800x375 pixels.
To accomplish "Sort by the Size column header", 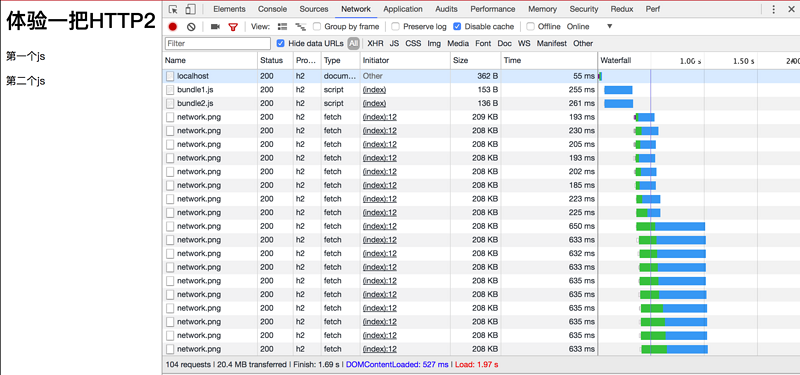I will [476, 60].
